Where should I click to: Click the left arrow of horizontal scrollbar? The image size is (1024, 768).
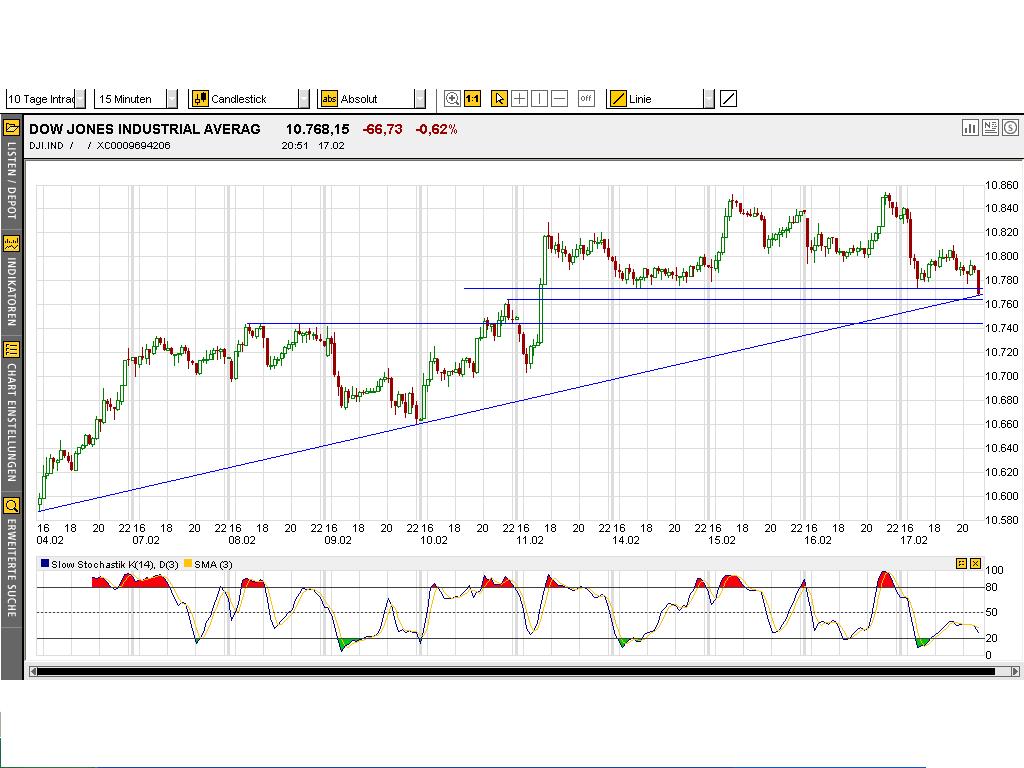coord(33,671)
